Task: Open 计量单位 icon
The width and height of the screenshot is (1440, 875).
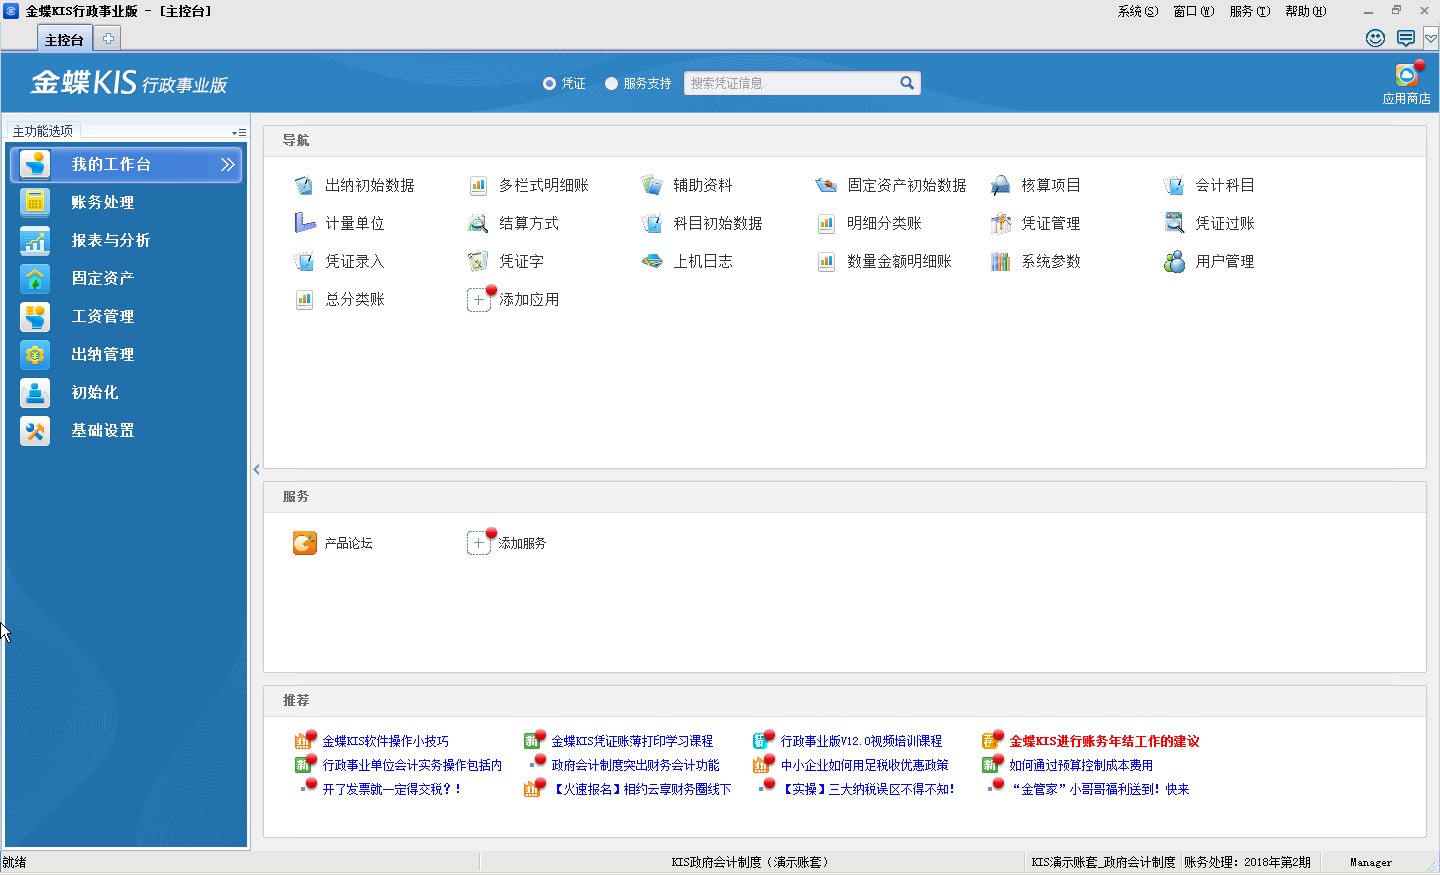Action: coord(304,223)
